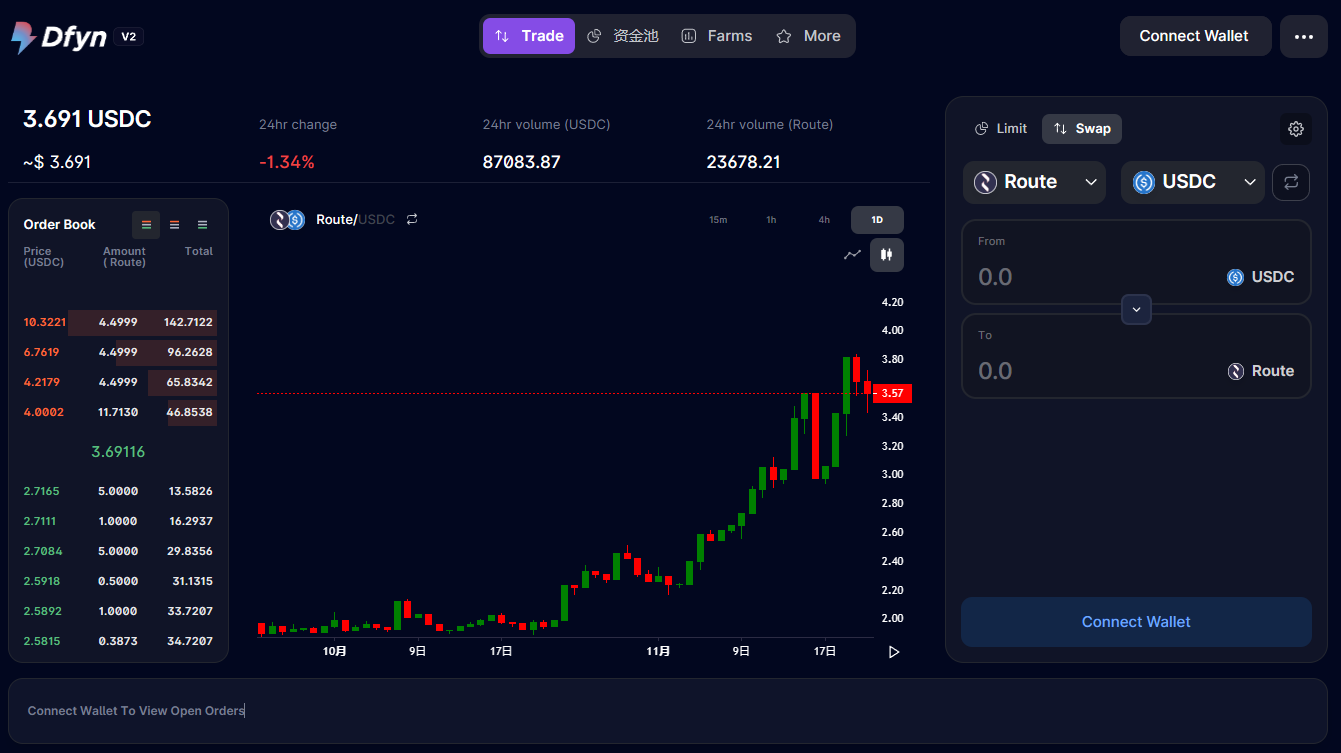Switch chart to line view icon
Image resolution: width=1341 pixels, height=753 pixels.
coord(852,255)
